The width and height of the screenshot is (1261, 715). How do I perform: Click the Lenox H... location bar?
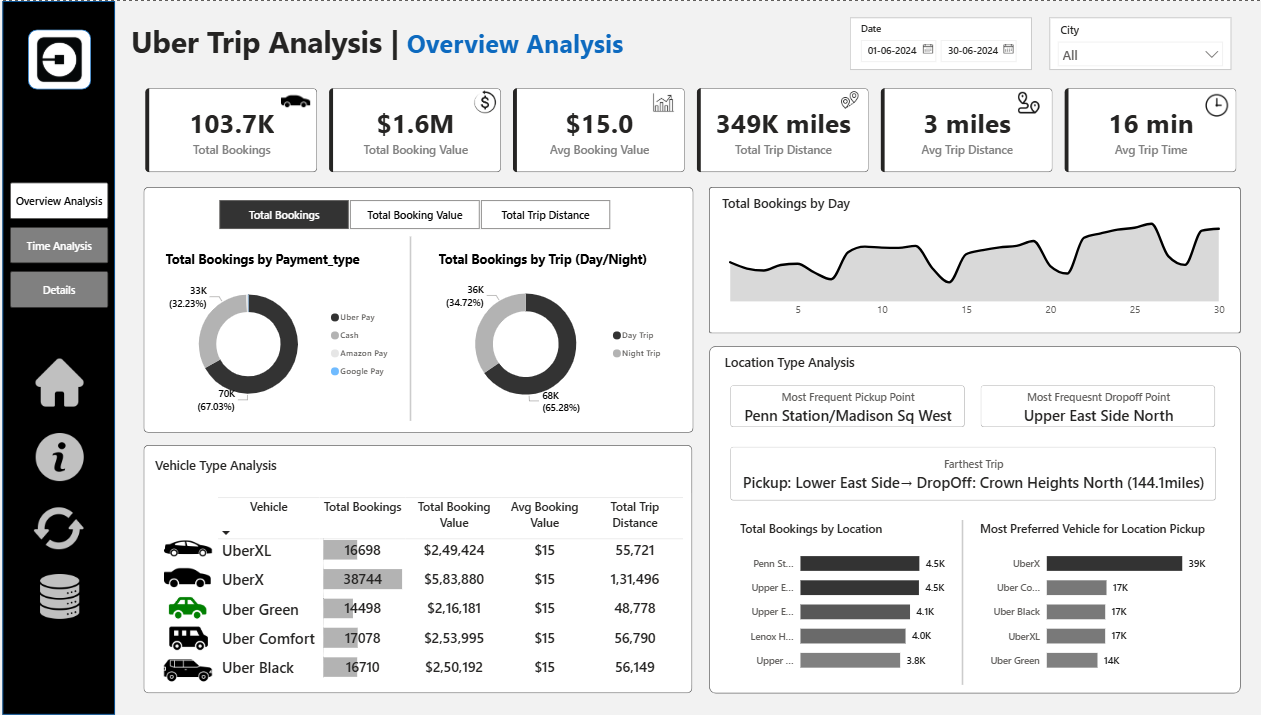(x=852, y=636)
